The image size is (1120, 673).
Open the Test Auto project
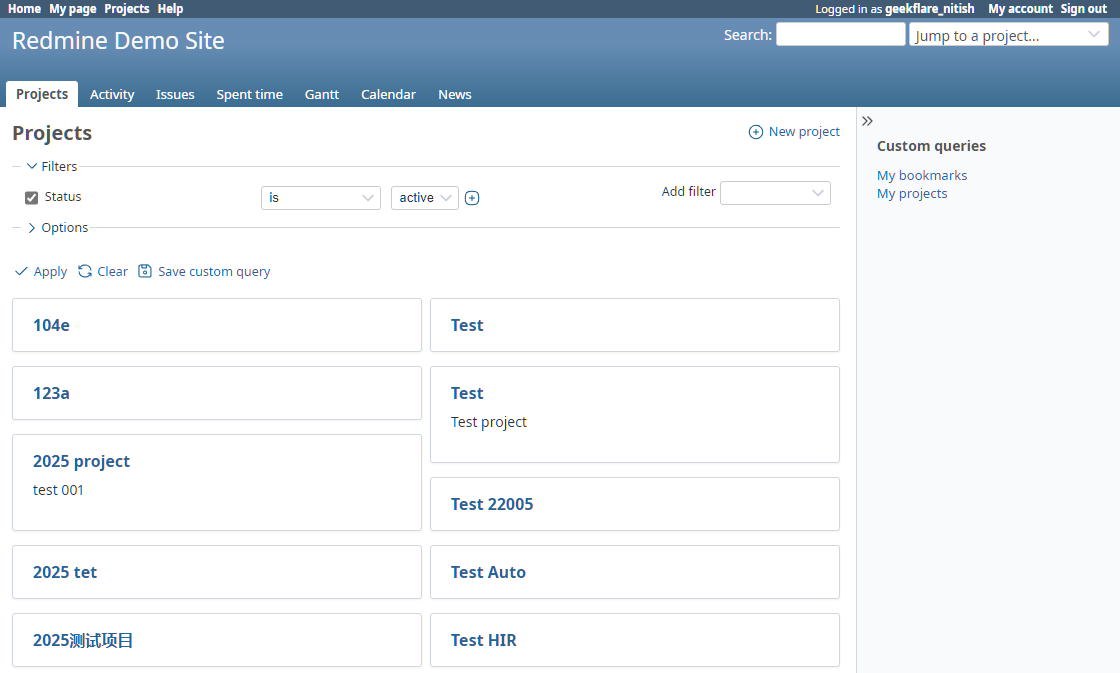pyautogui.click(x=489, y=572)
